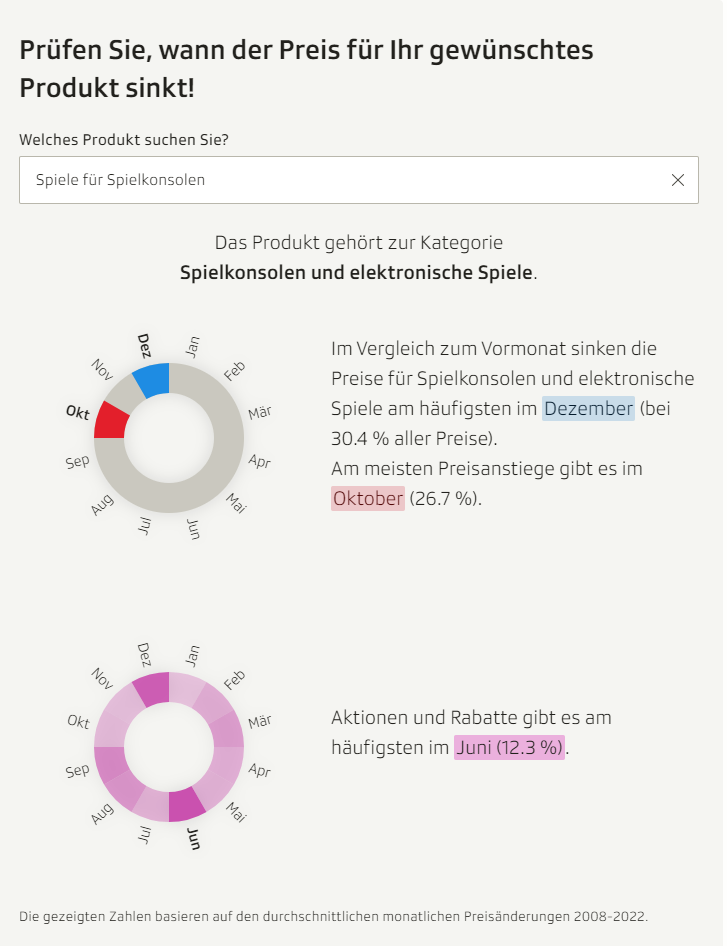Image resolution: width=727 pixels, height=946 pixels.
Task: Click the Aug label on the lower chart
Action: click(x=102, y=814)
